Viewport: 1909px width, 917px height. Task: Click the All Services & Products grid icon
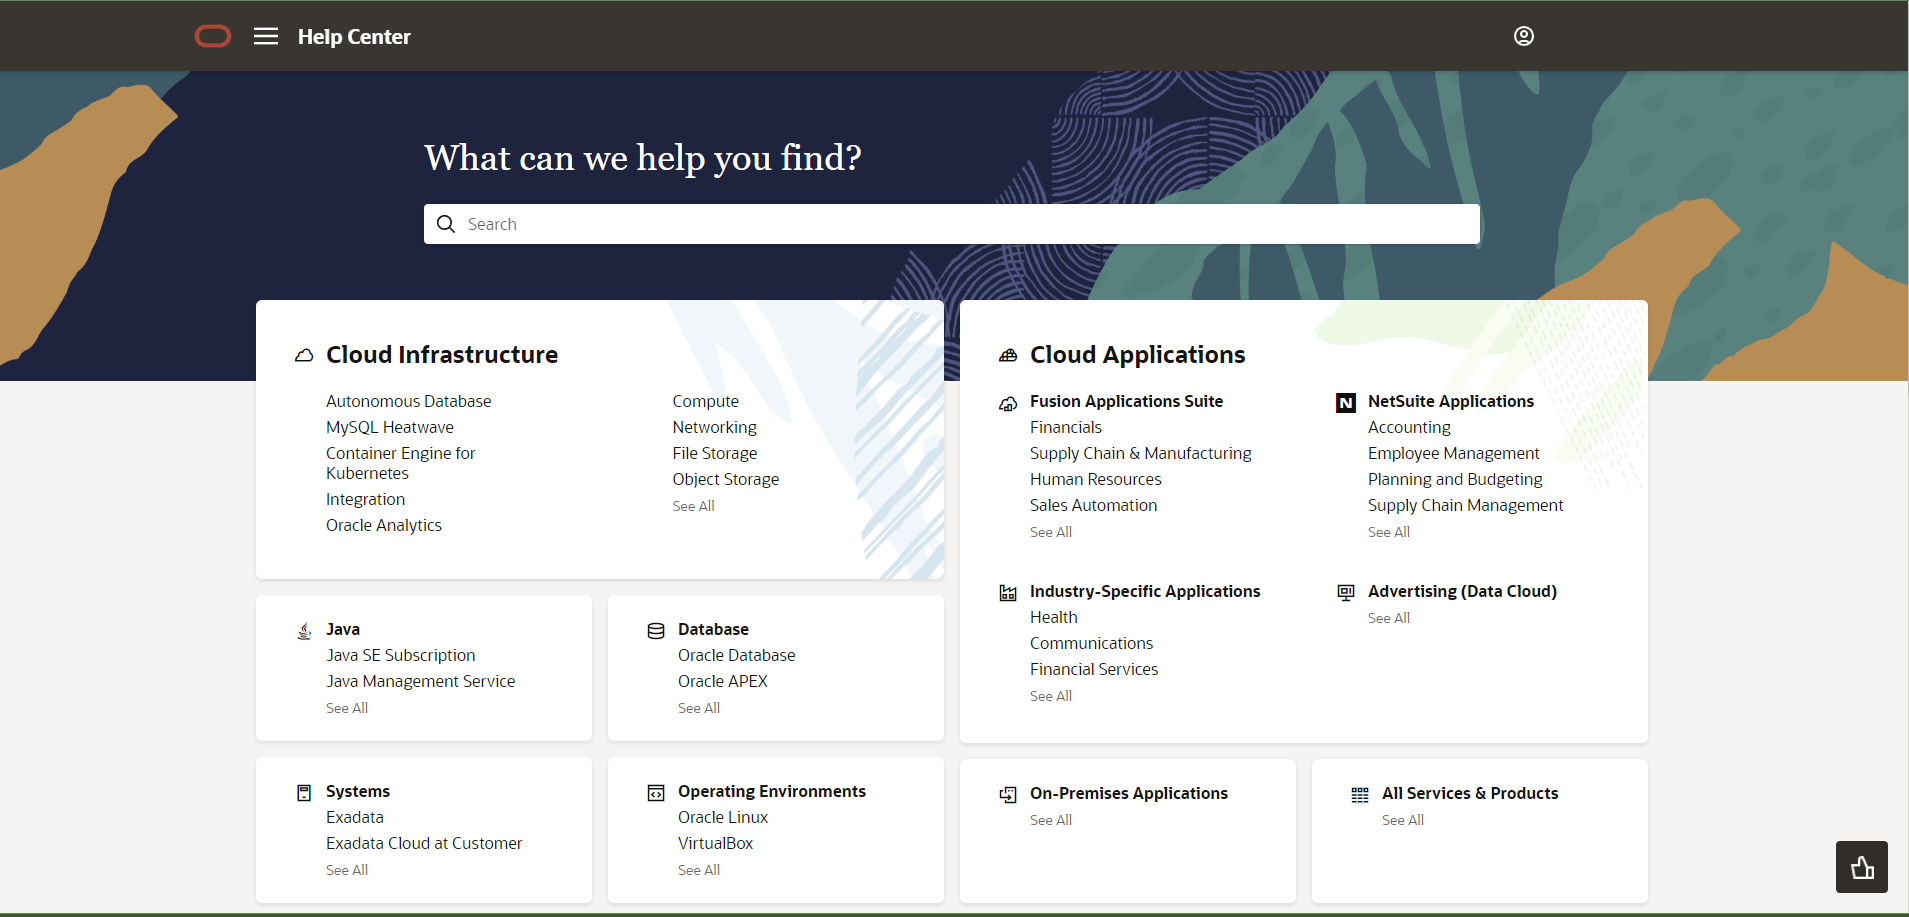click(1359, 794)
